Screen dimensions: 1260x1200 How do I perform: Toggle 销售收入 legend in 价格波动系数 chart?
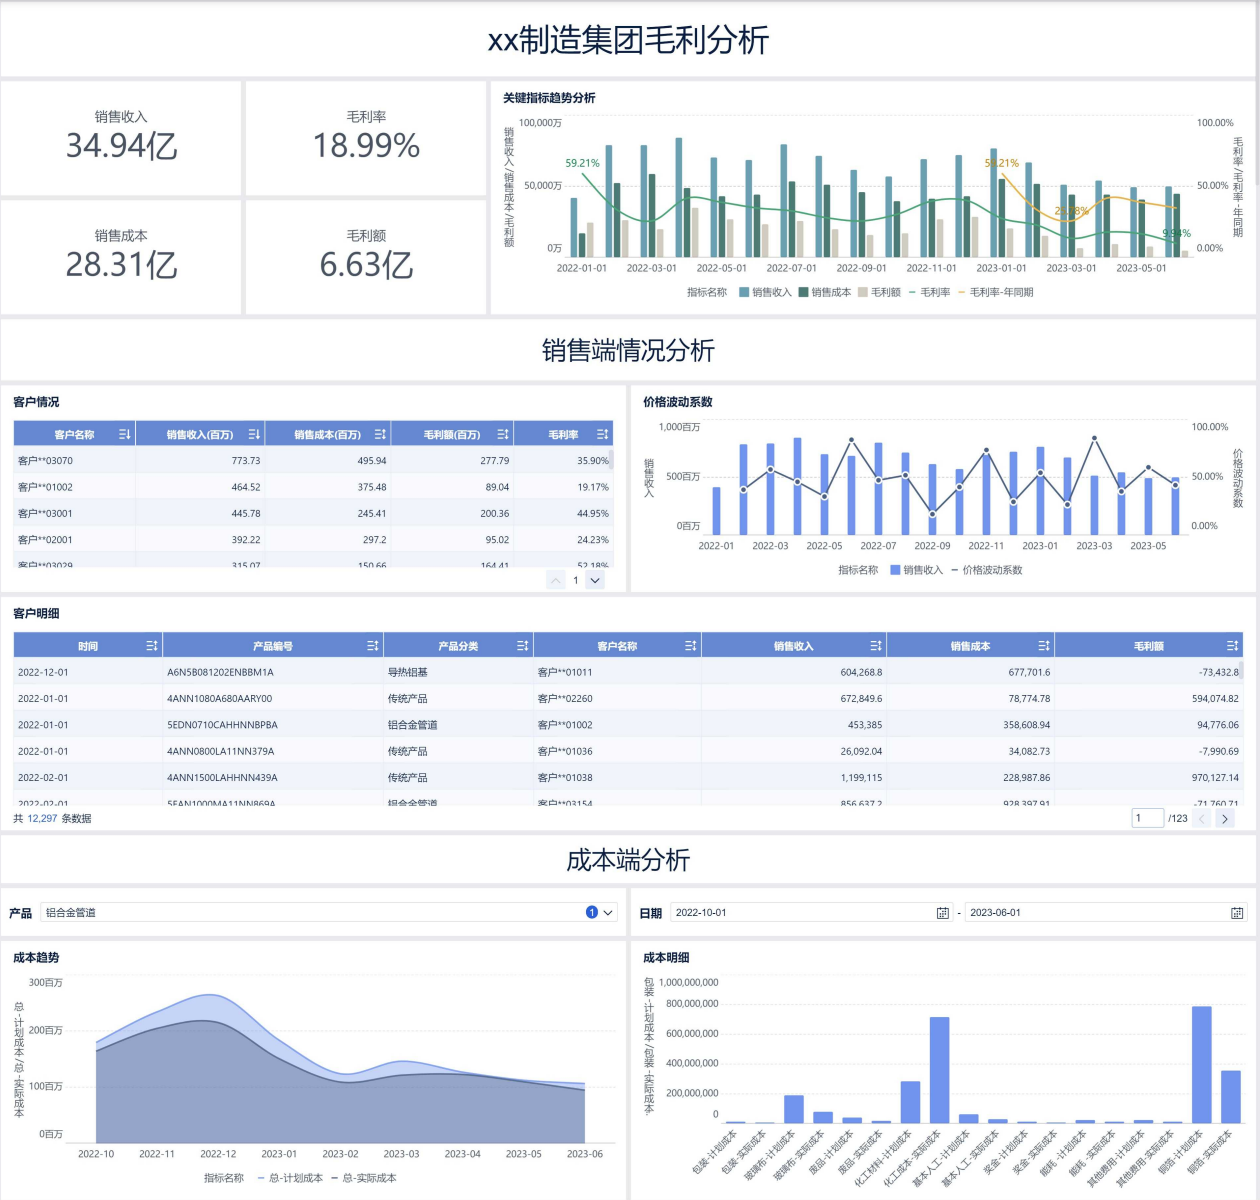[917, 570]
